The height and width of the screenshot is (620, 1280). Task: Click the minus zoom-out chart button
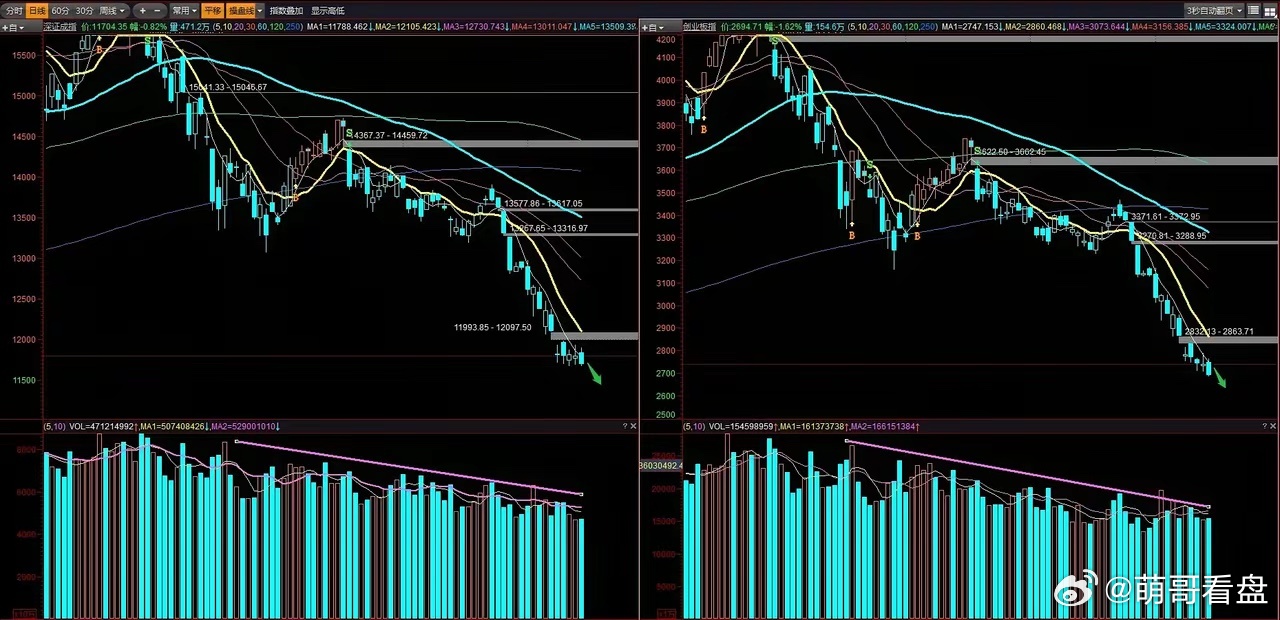click(x=157, y=10)
